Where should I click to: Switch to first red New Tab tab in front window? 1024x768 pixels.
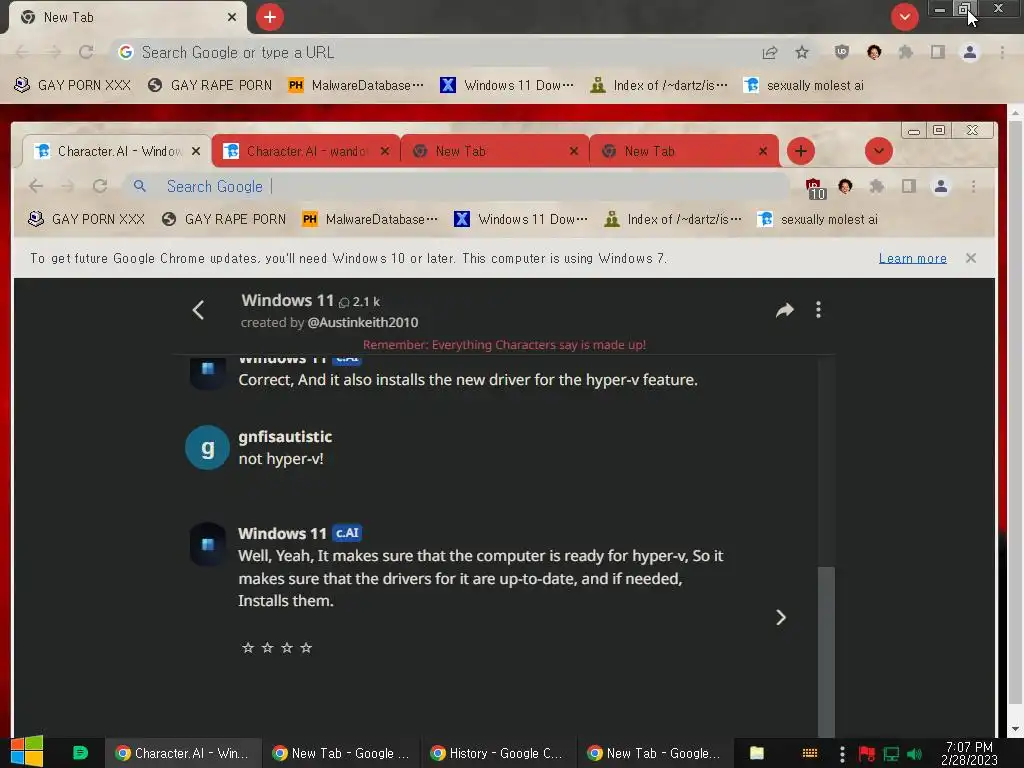click(x=495, y=152)
